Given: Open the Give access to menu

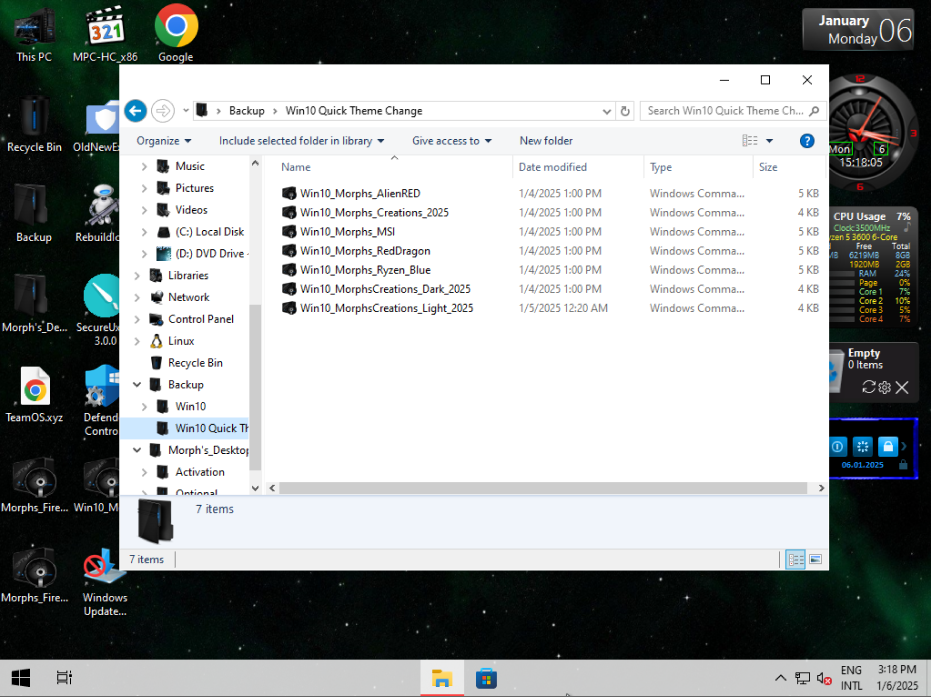Looking at the screenshot, I should click(452, 141).
